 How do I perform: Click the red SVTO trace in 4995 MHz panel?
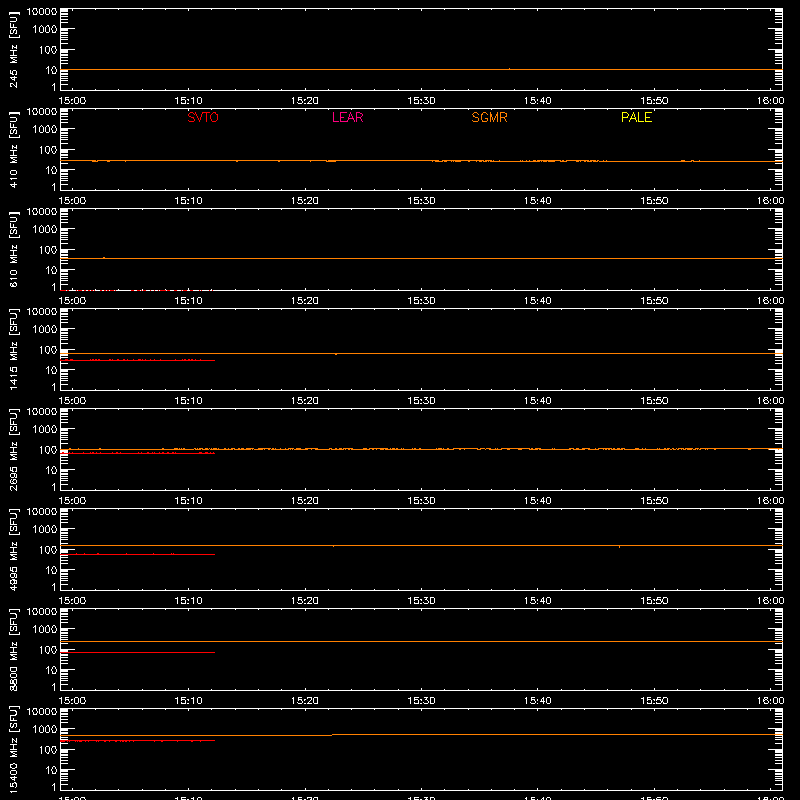[138, 554]
